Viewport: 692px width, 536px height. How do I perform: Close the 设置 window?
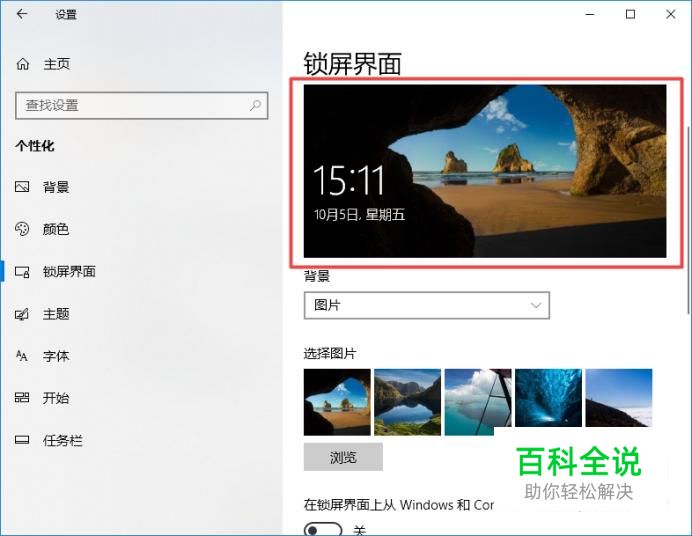pyautogui.click(x=670, y=14)
